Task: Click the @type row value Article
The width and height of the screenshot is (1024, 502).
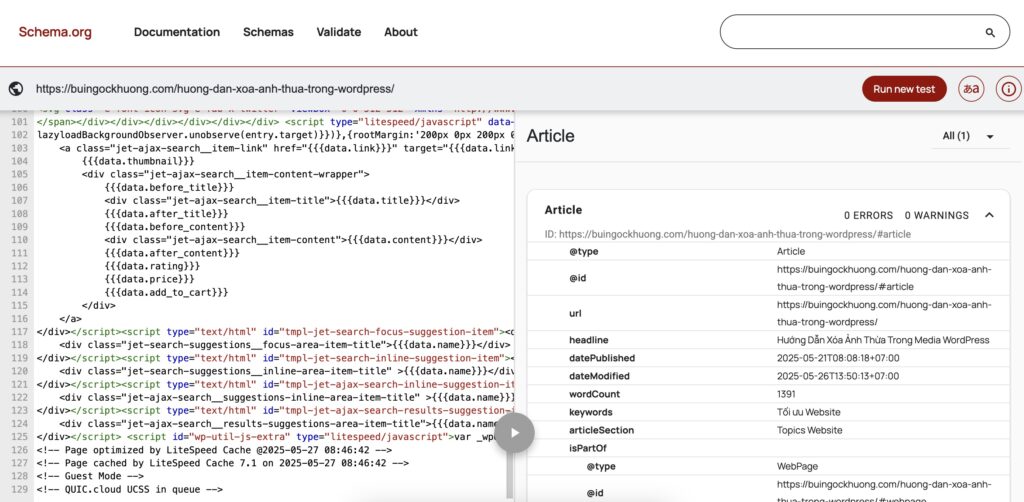Action: [x=791, y=251]
